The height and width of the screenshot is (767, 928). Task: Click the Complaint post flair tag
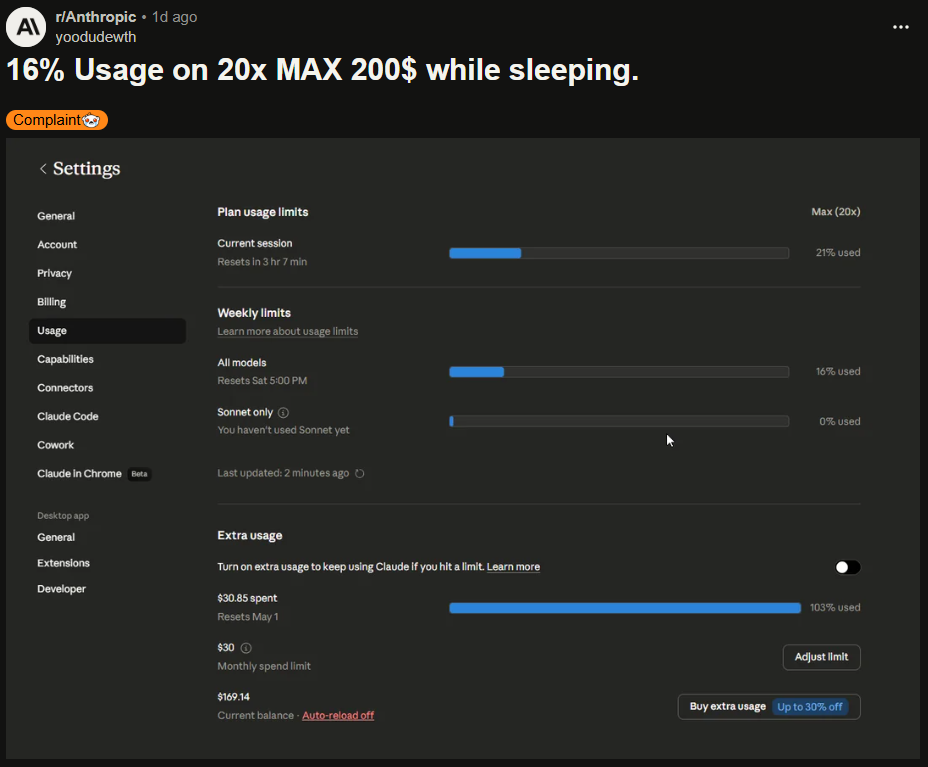pyautogui.click(x=57, y=120)
